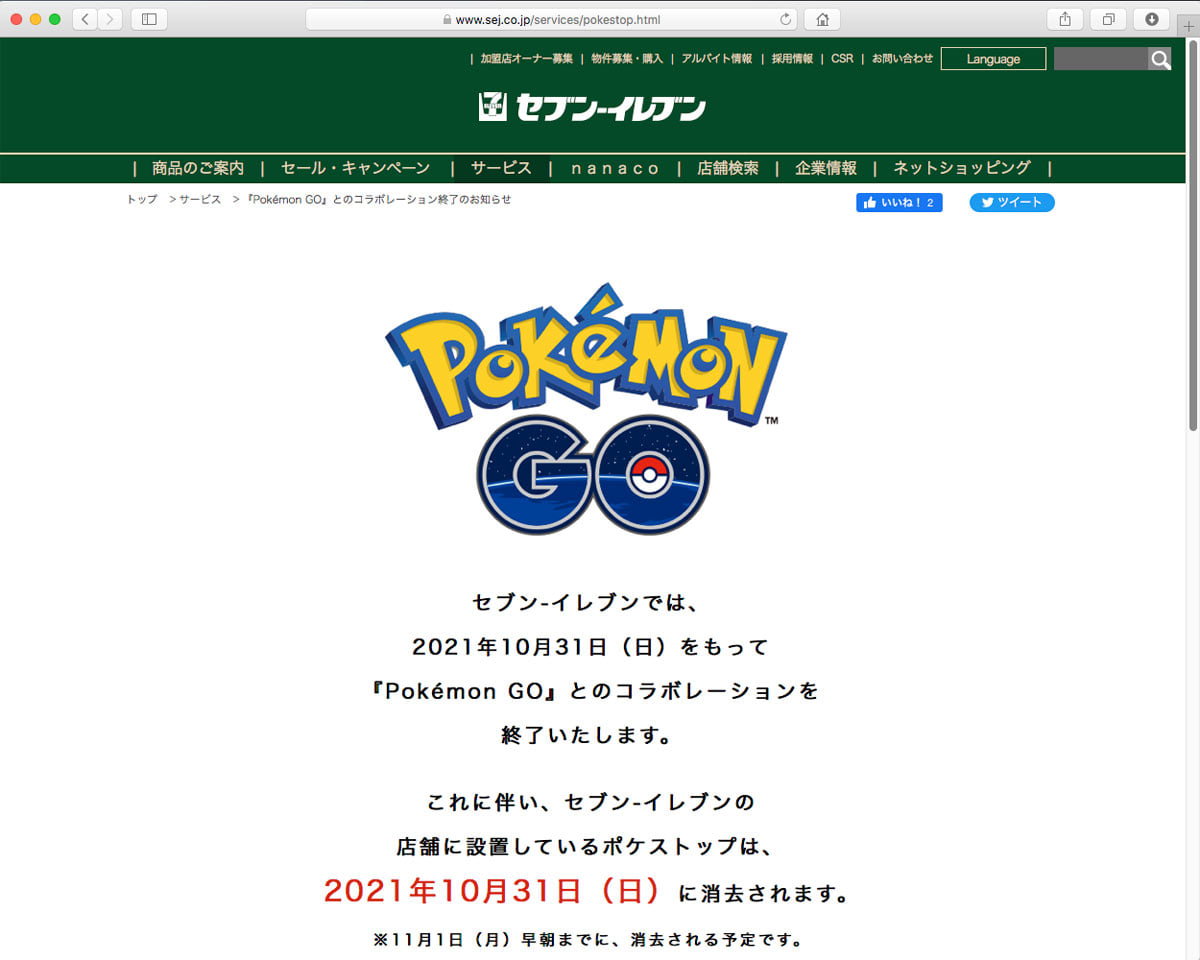Show the tab overview icon
The height and width of the screenshot is (960, 1200).
1108,19
